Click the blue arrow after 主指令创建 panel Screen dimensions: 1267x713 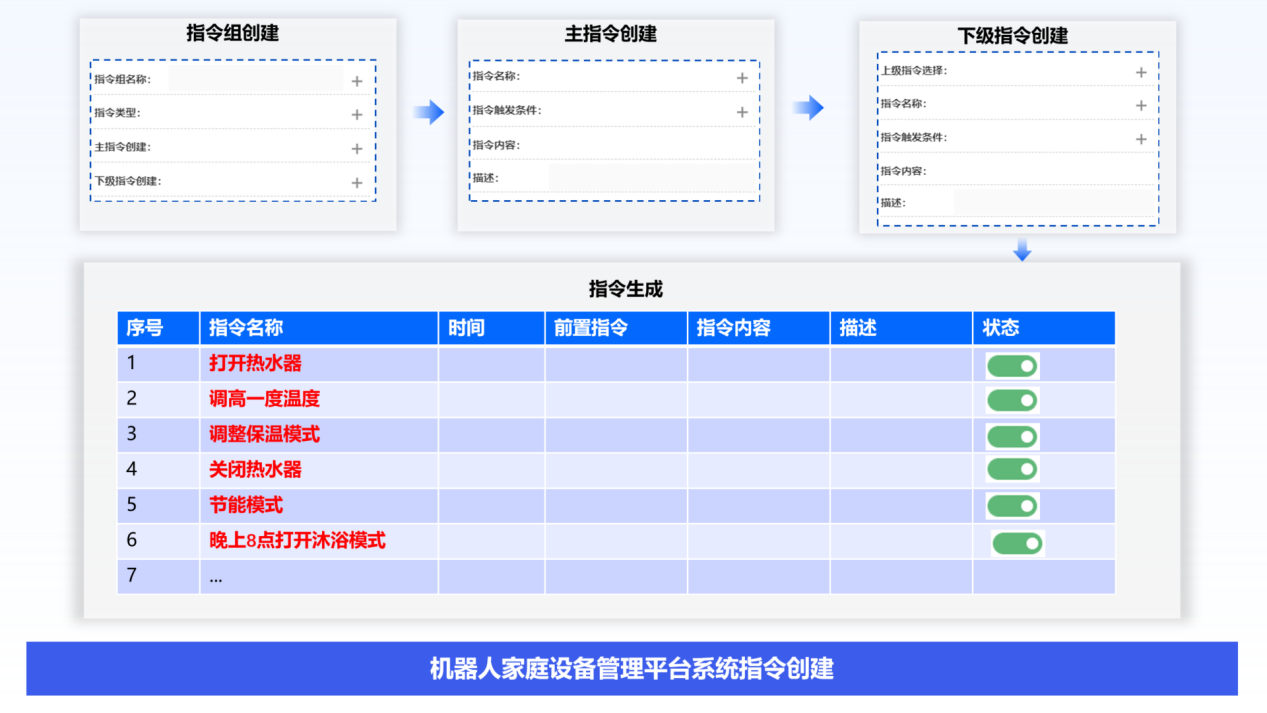pos(808,108)
